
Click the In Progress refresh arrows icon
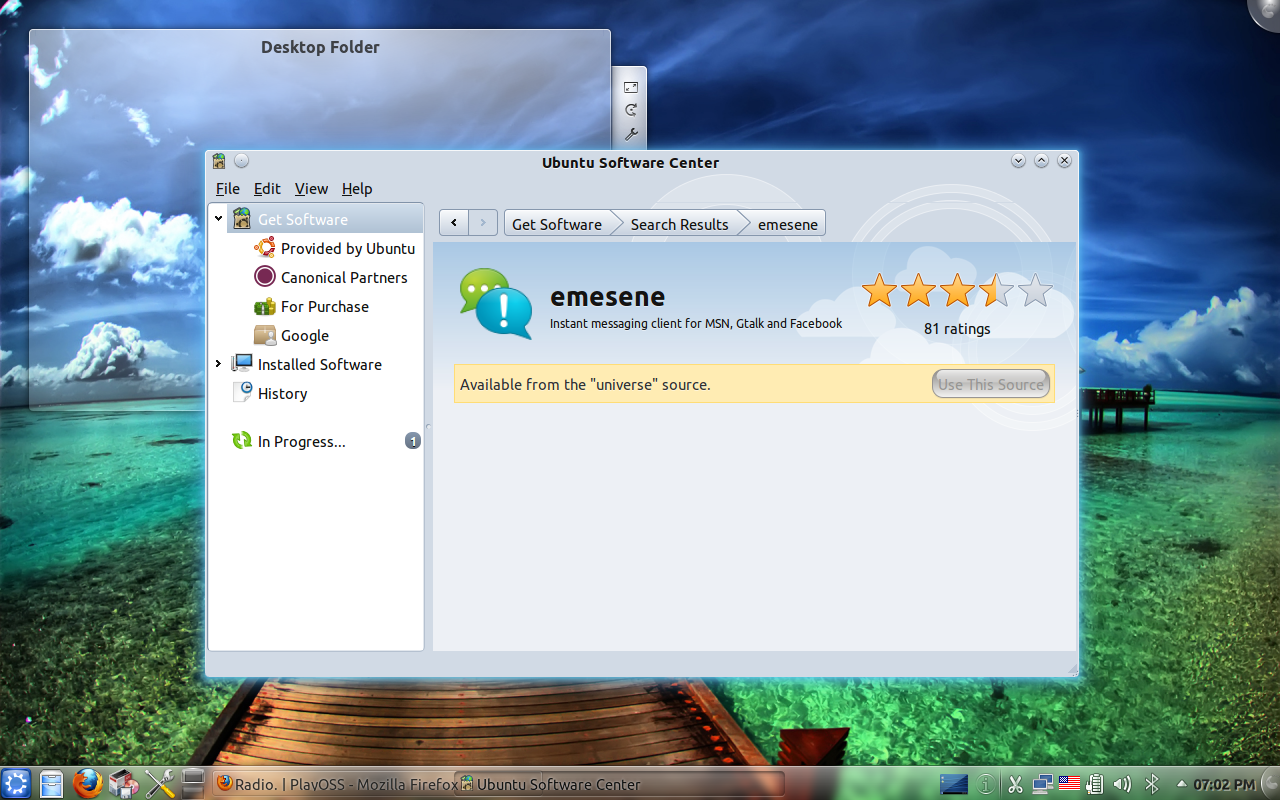click(242, 441)
